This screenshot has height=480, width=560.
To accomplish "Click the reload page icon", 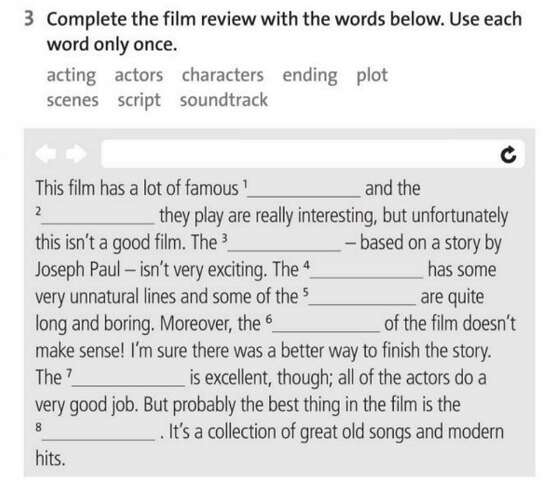I will coord(508,155).
